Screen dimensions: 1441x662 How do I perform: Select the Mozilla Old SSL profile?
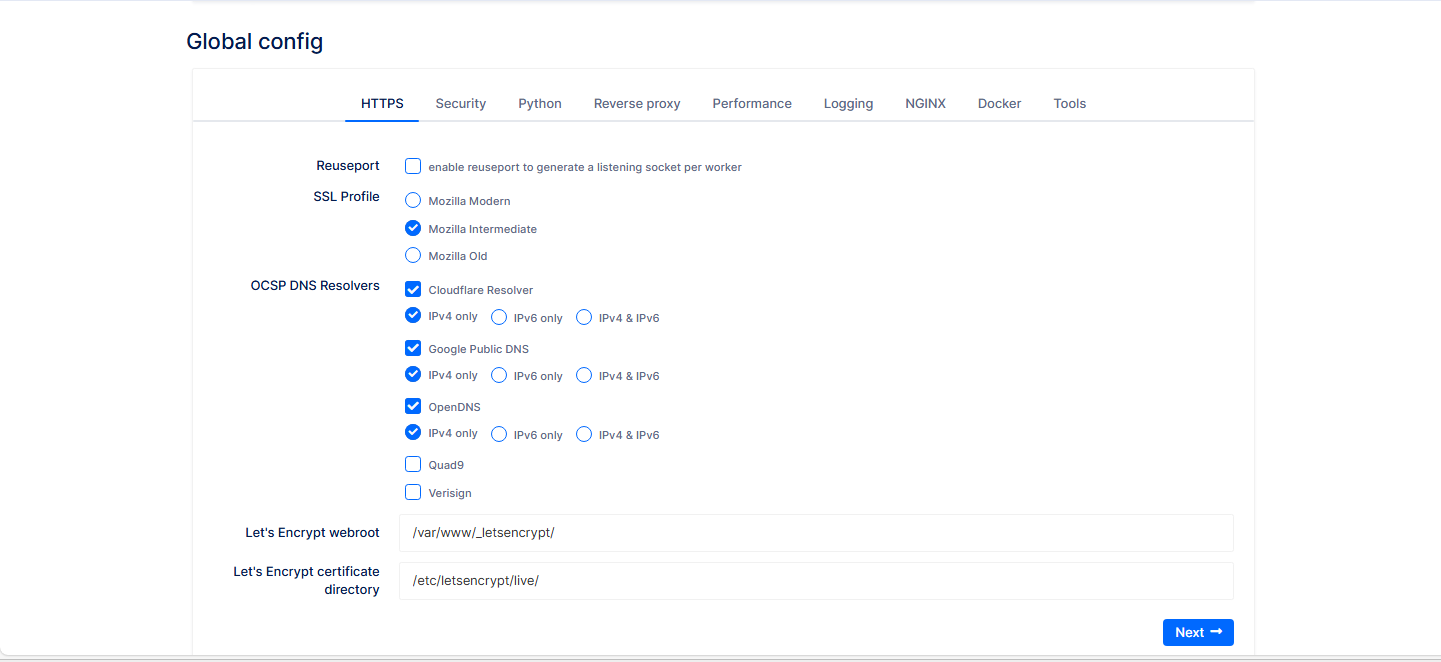point(413,255)
